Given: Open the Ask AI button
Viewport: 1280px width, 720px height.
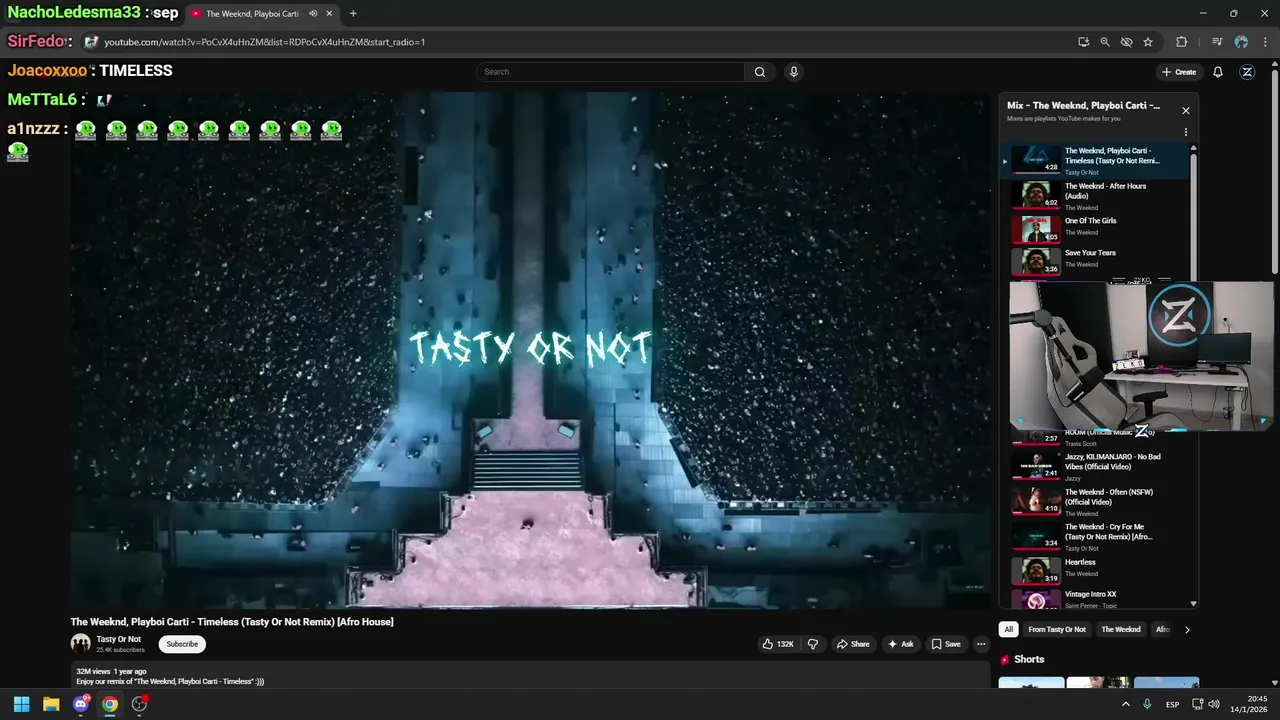Looking at the screenshot, I should [x=900, y=644].
